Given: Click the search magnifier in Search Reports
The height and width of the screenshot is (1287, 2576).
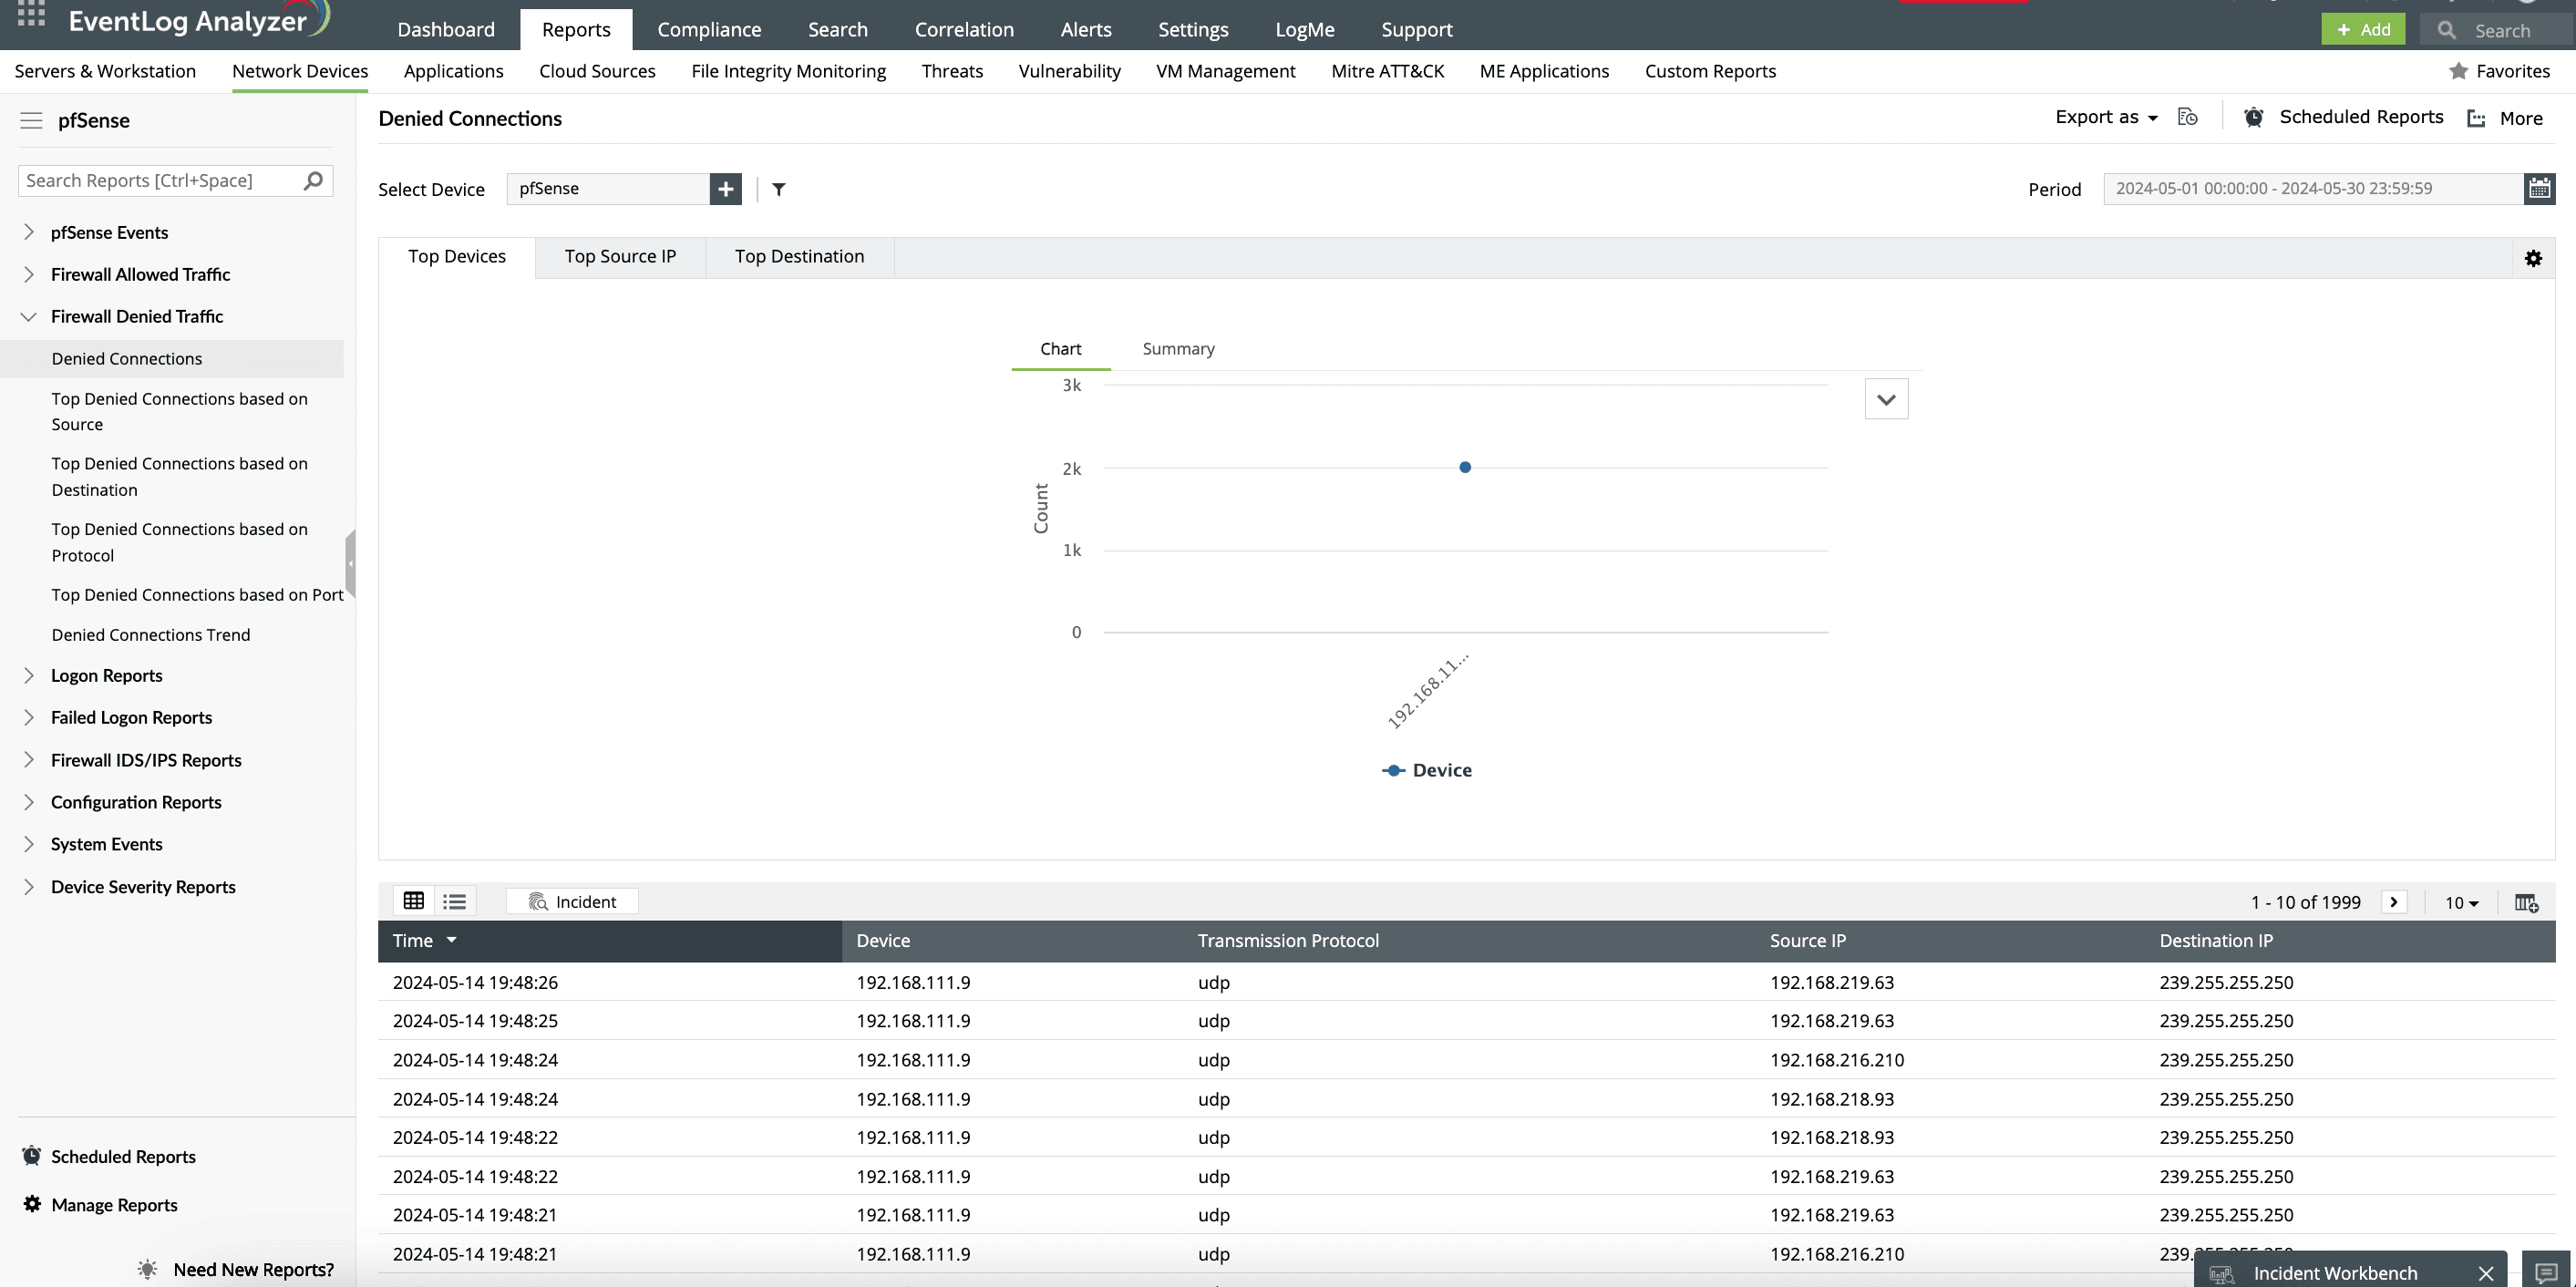Looking at the screenshot, I should [x=313, y=181].
